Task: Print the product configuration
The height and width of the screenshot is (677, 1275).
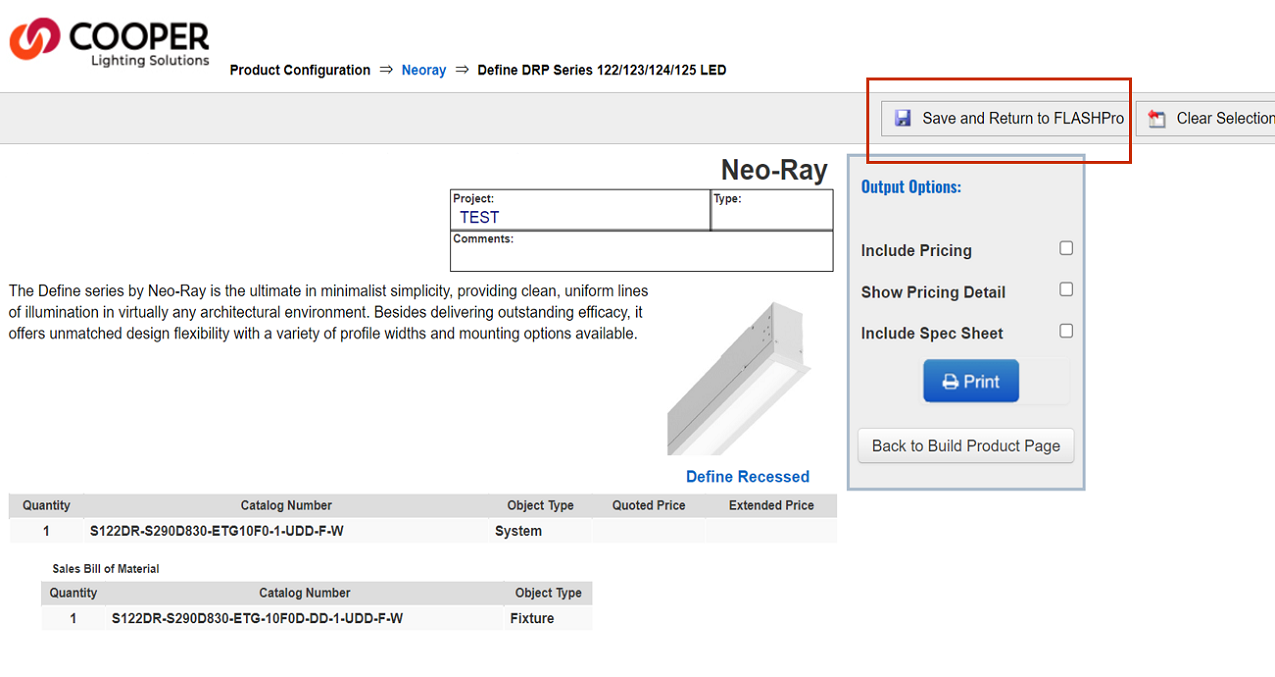Action: (971, 381)
